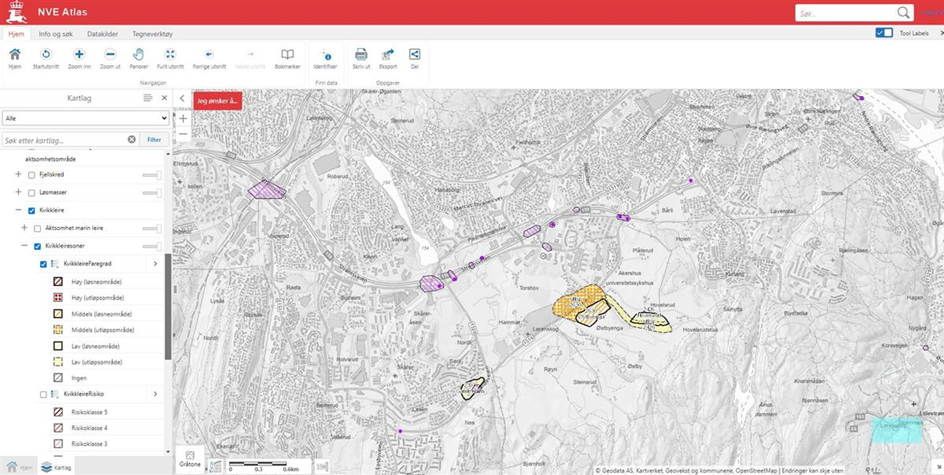The width and height of the screenshot is (944, 475).
Task: Collapse the Kvikkleiresoner tree group
Action: point(24,246)
